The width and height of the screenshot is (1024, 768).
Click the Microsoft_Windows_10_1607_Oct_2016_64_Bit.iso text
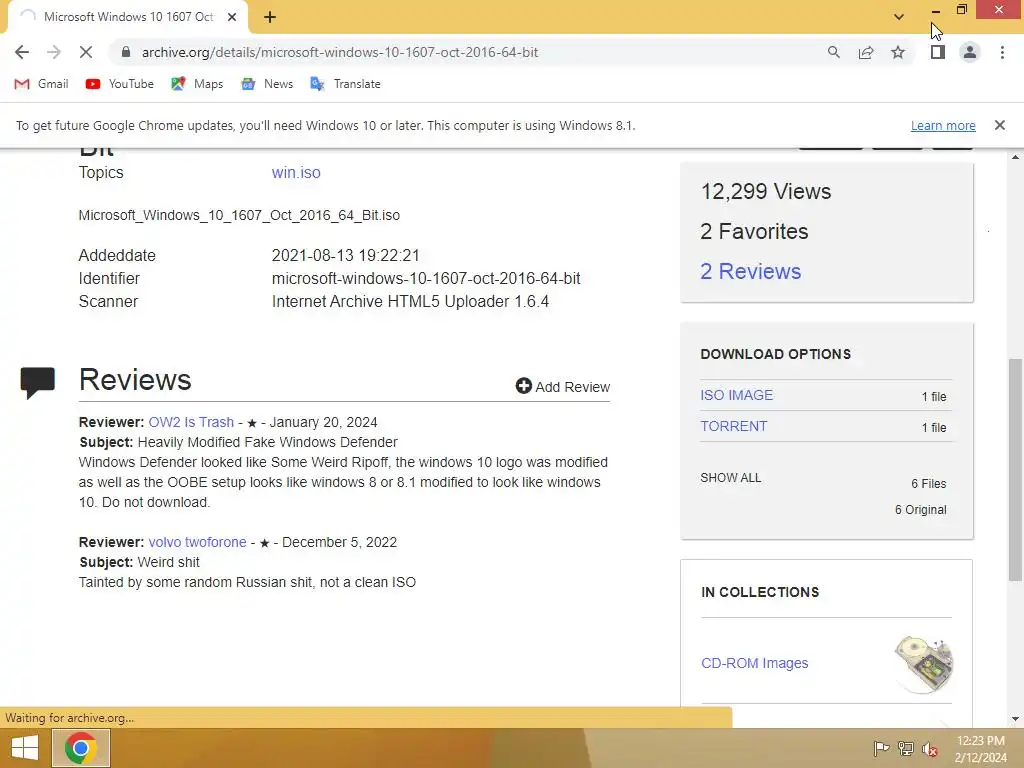pos(239,215)
